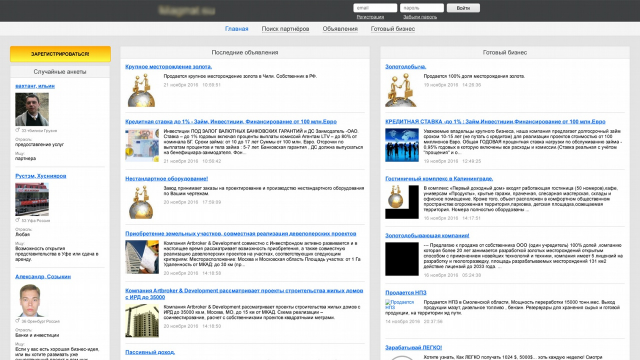Open Artbroker & Development жилых домов ad
Screen dimensions: 640x360
244,293
